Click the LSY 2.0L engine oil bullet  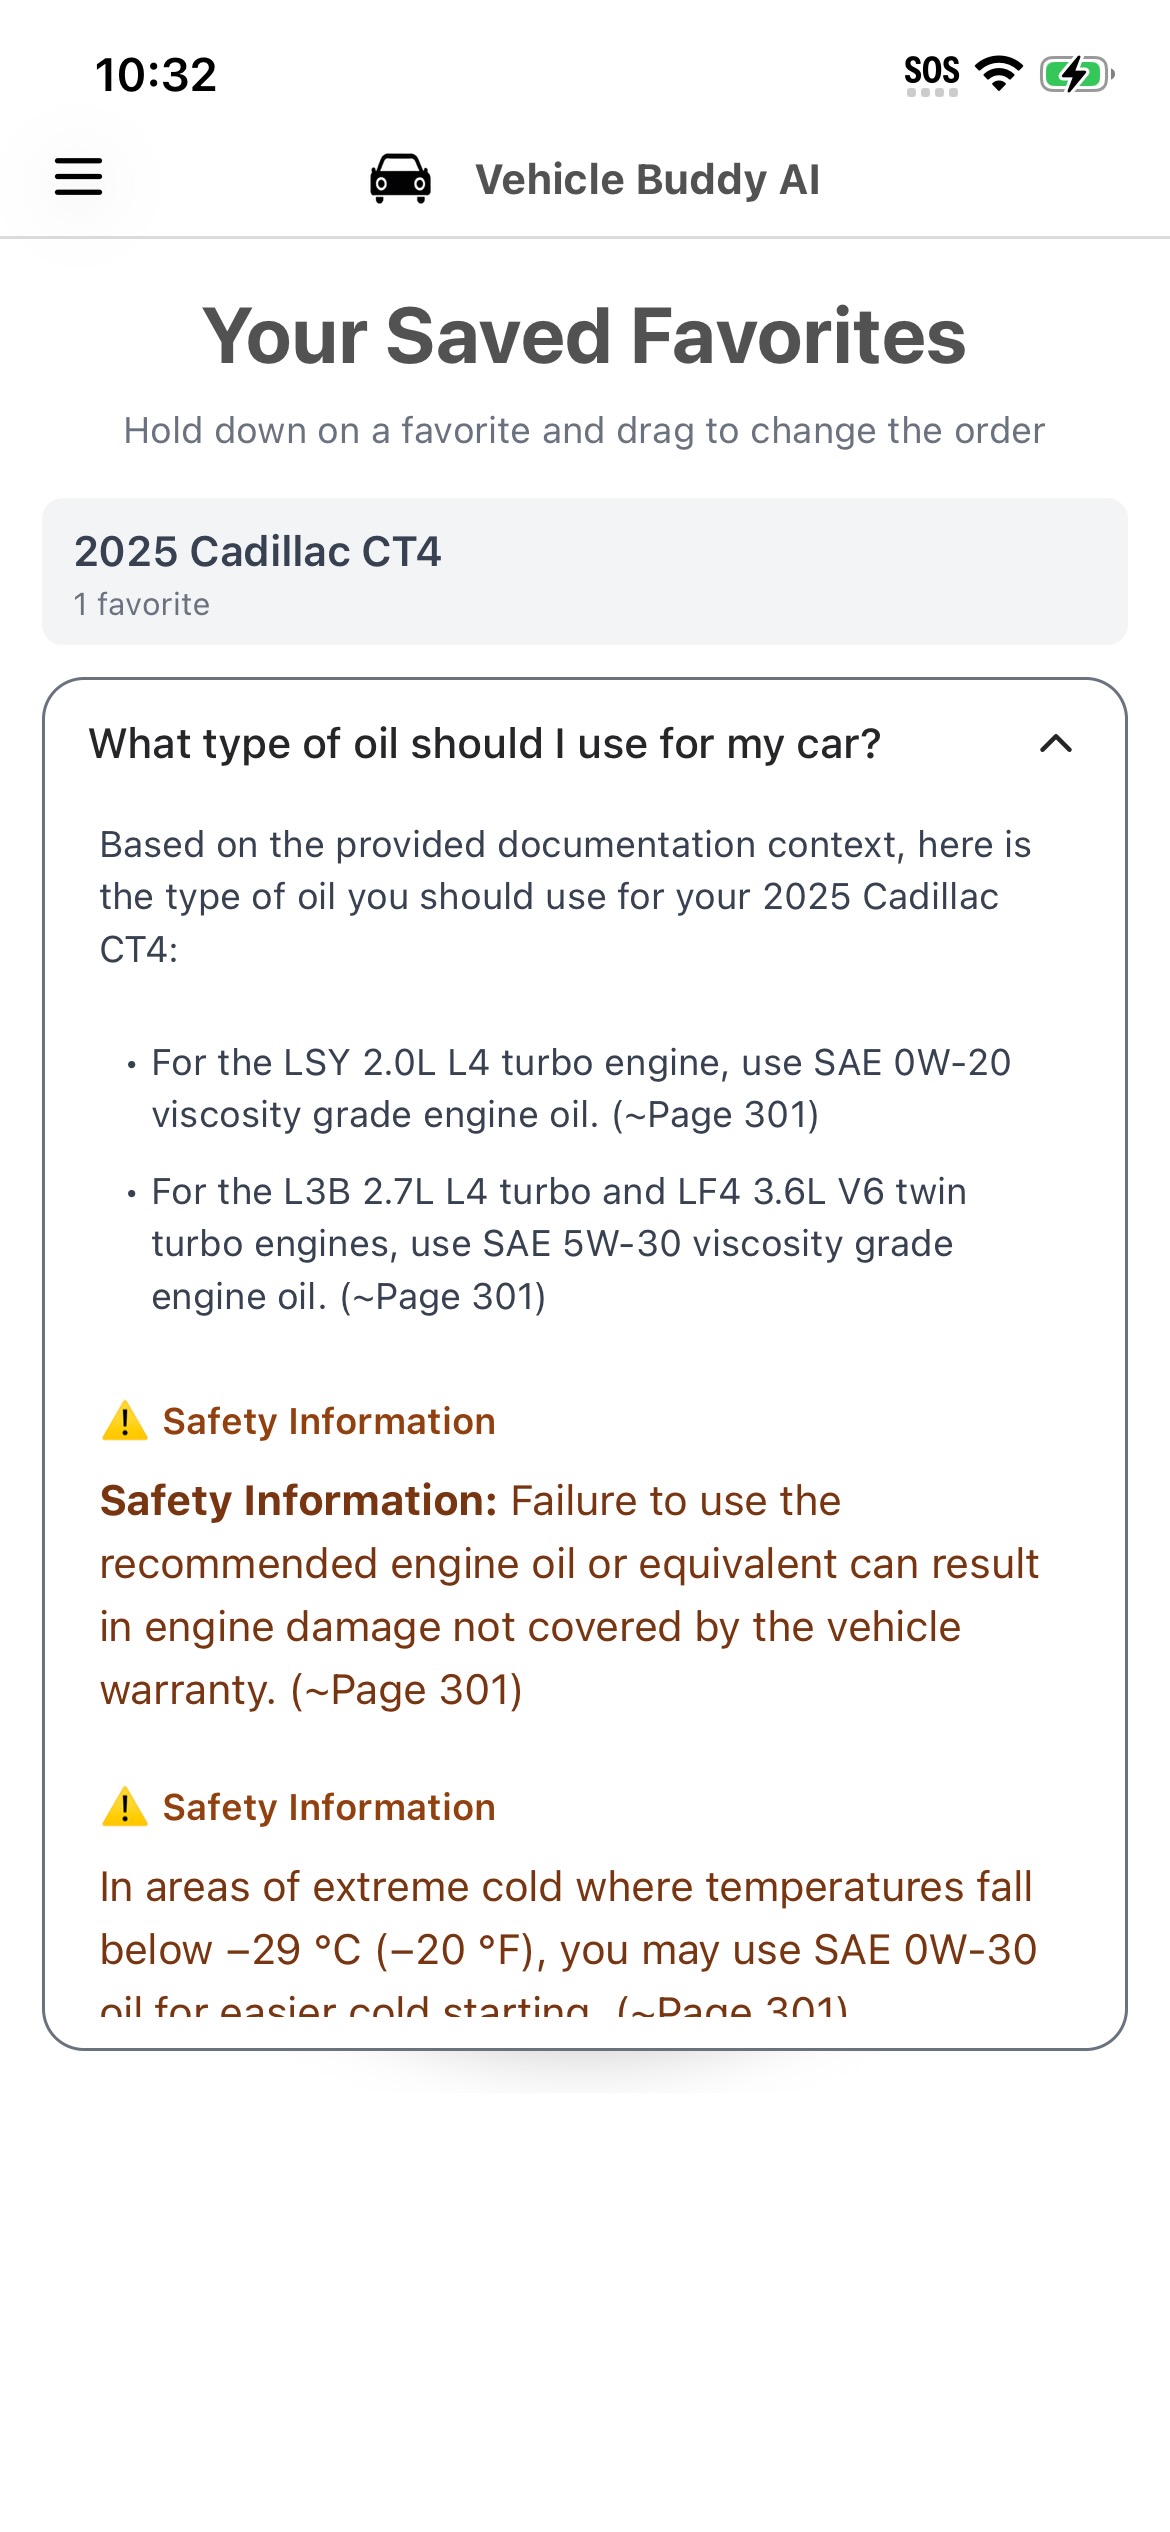tap(581, 1088)
